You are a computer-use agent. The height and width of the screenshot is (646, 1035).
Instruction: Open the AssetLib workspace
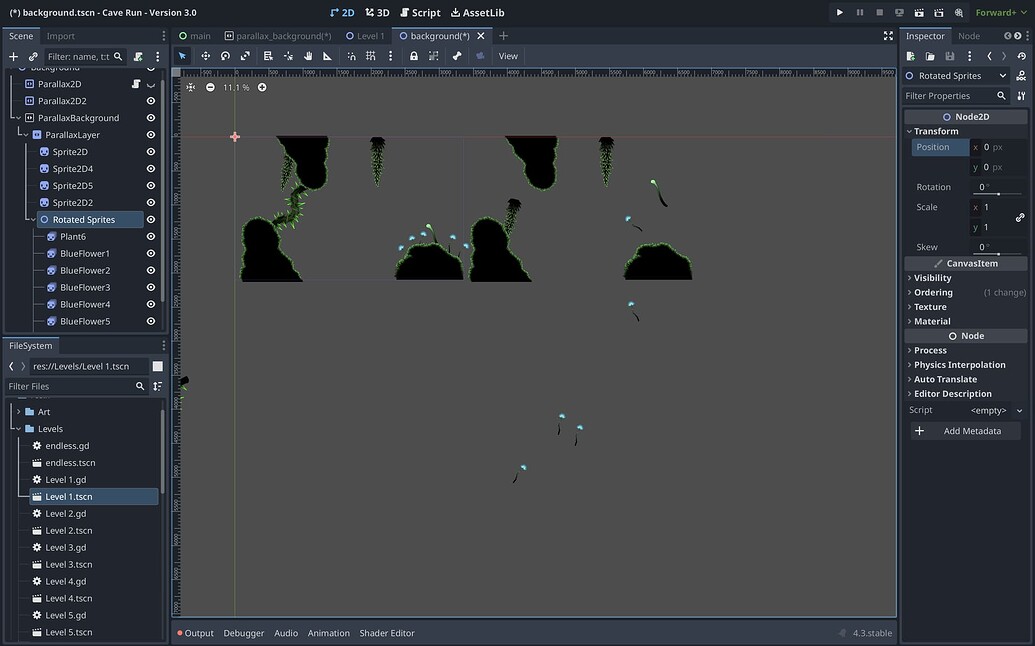[x=477, y=13]
